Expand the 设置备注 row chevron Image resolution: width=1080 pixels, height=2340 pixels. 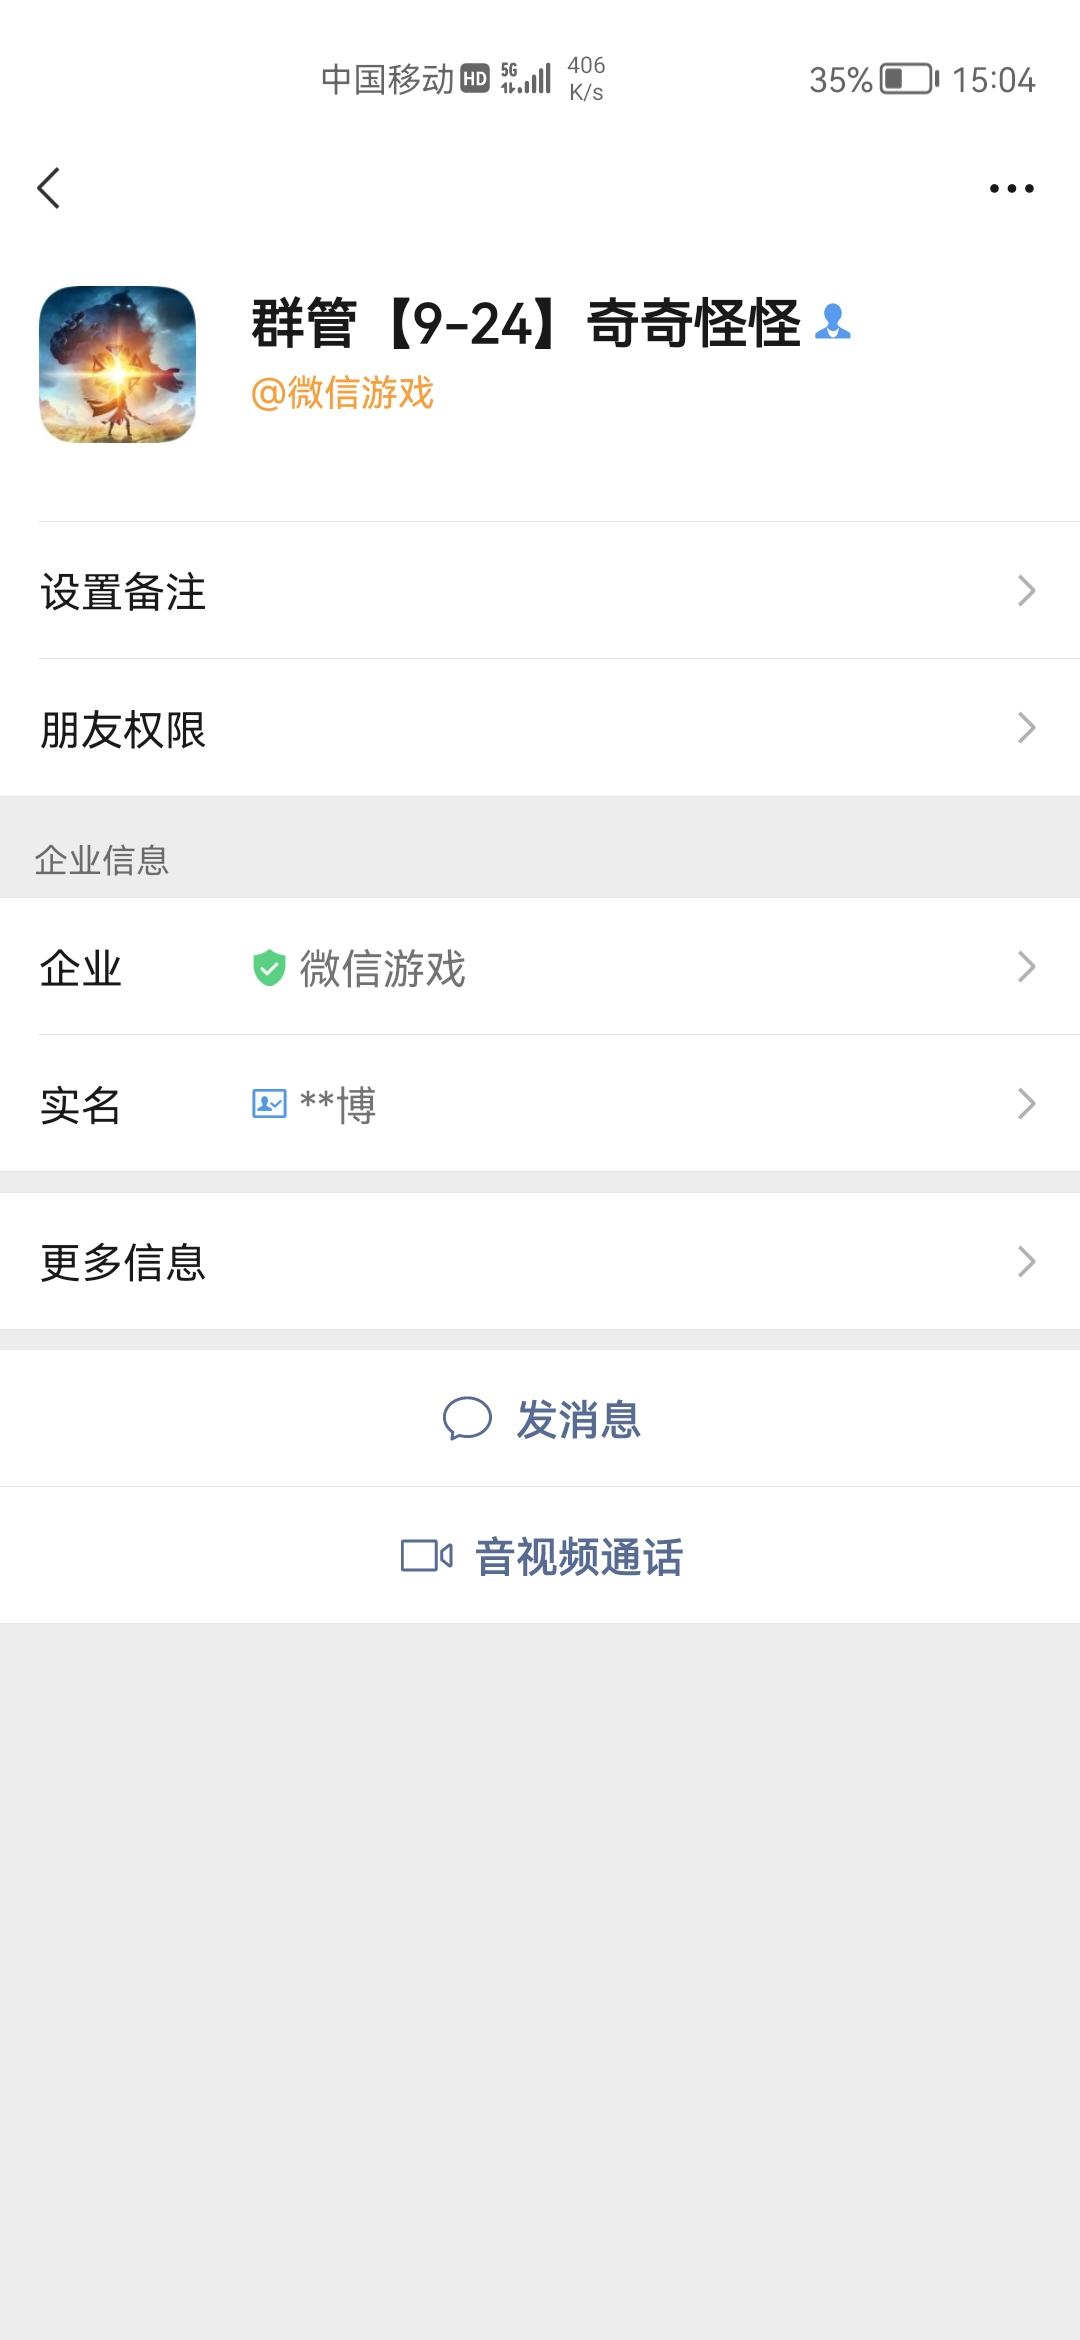pyautogui.click(x=1026, y=590)
